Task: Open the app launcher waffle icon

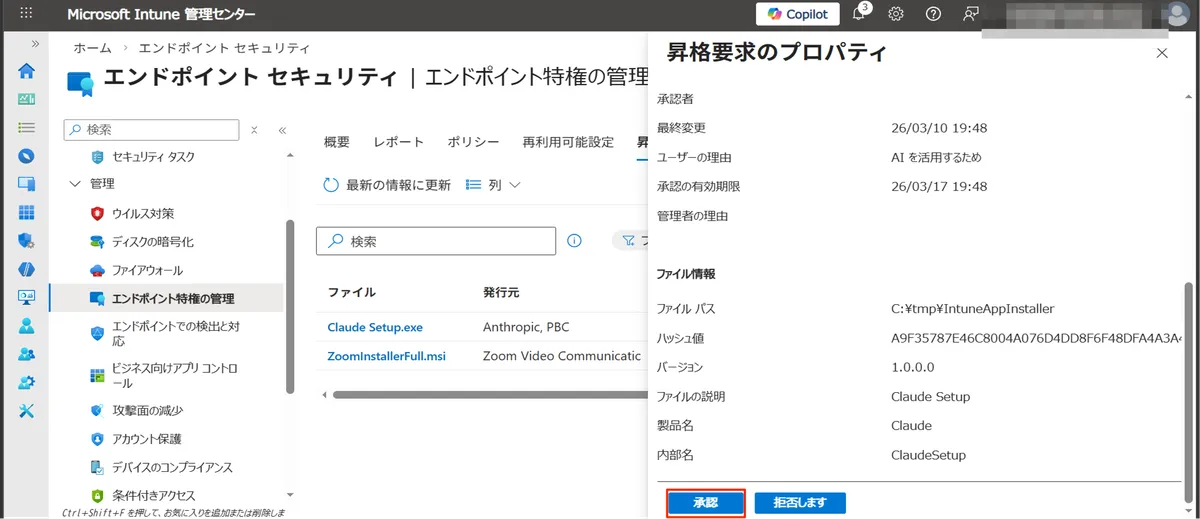Action: tap(27, 14)
